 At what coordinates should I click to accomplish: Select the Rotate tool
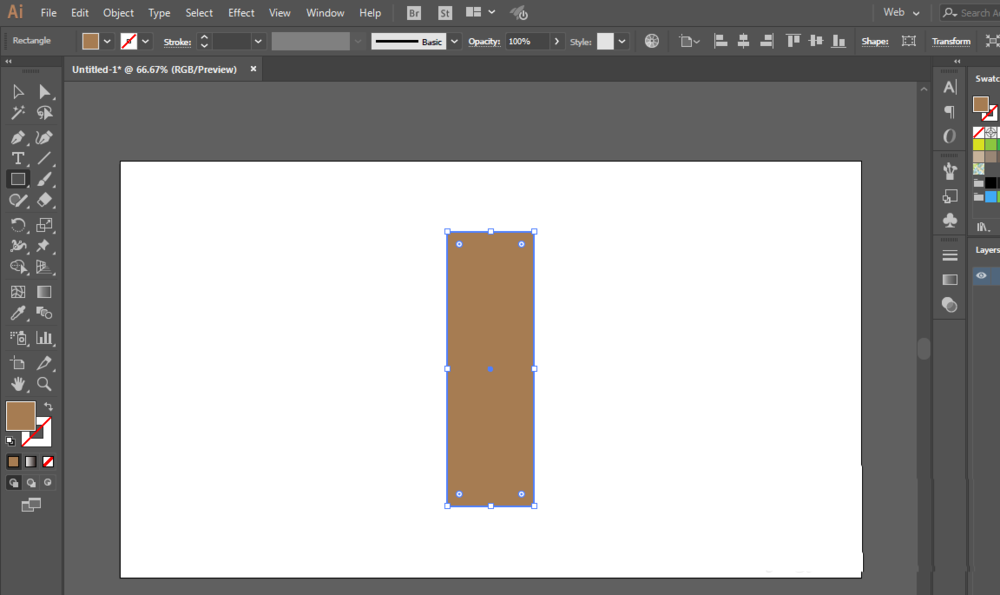click(18, 224)
